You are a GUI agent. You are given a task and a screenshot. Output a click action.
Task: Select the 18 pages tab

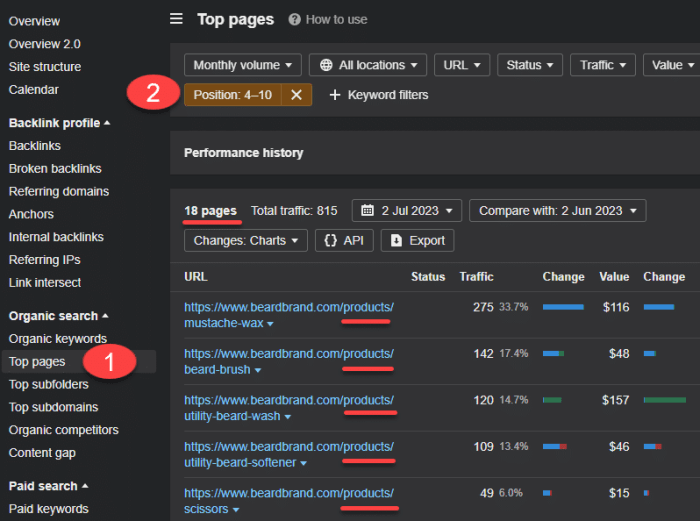[210, 211]
